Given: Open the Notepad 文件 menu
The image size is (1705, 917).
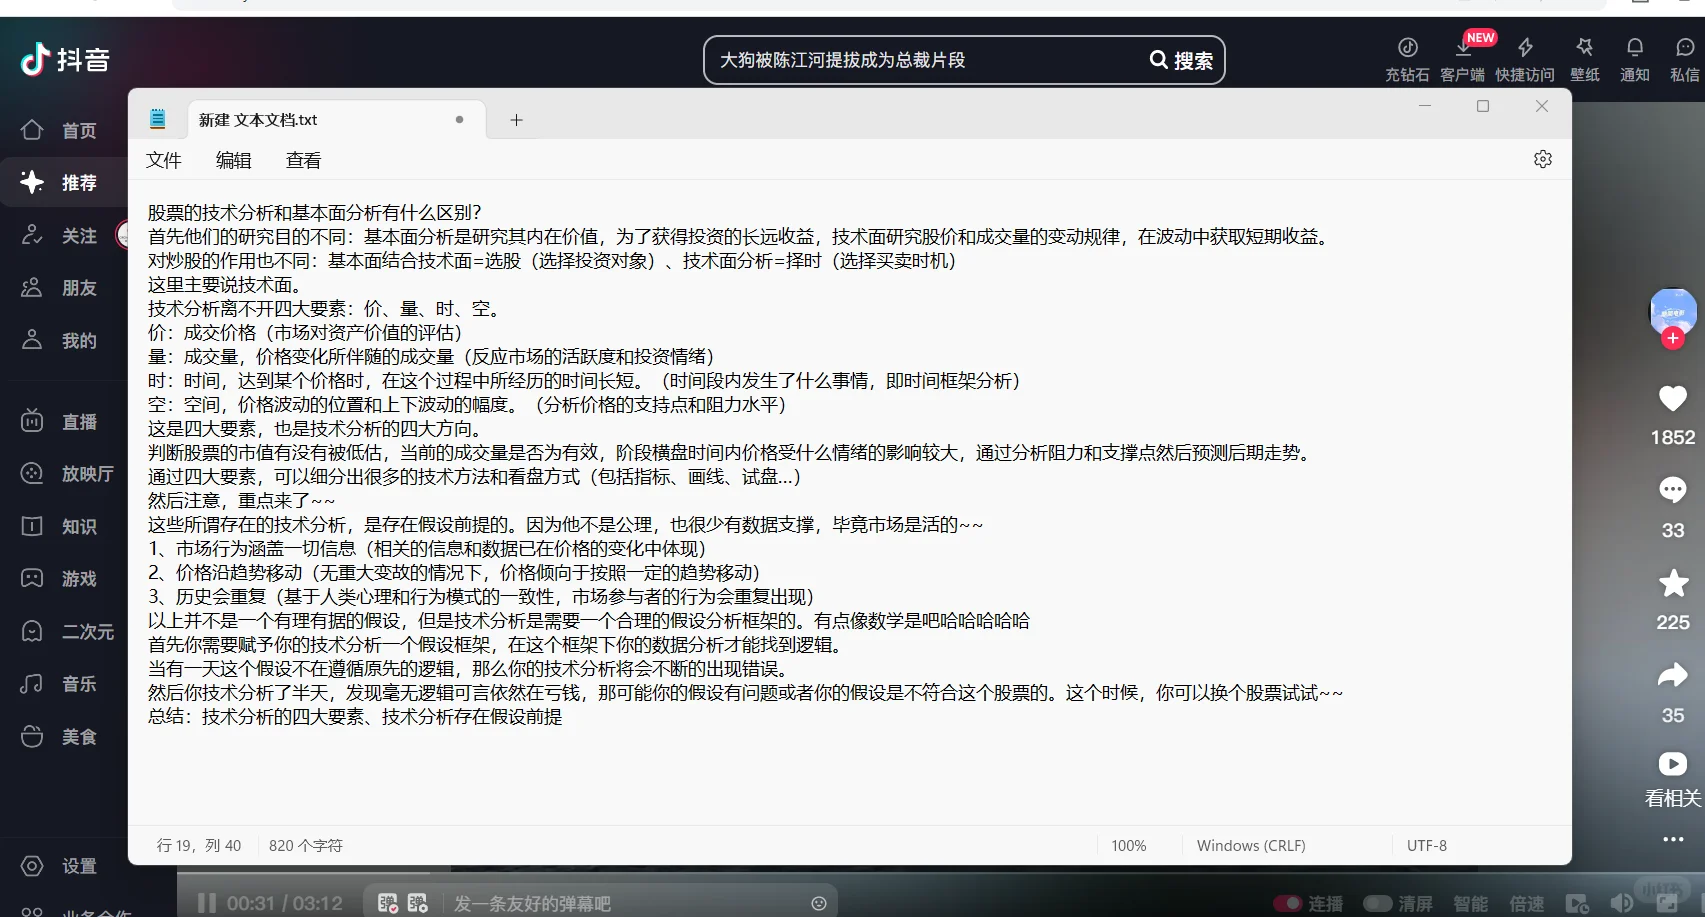Looking at the screenshot, I should [164, 161].
